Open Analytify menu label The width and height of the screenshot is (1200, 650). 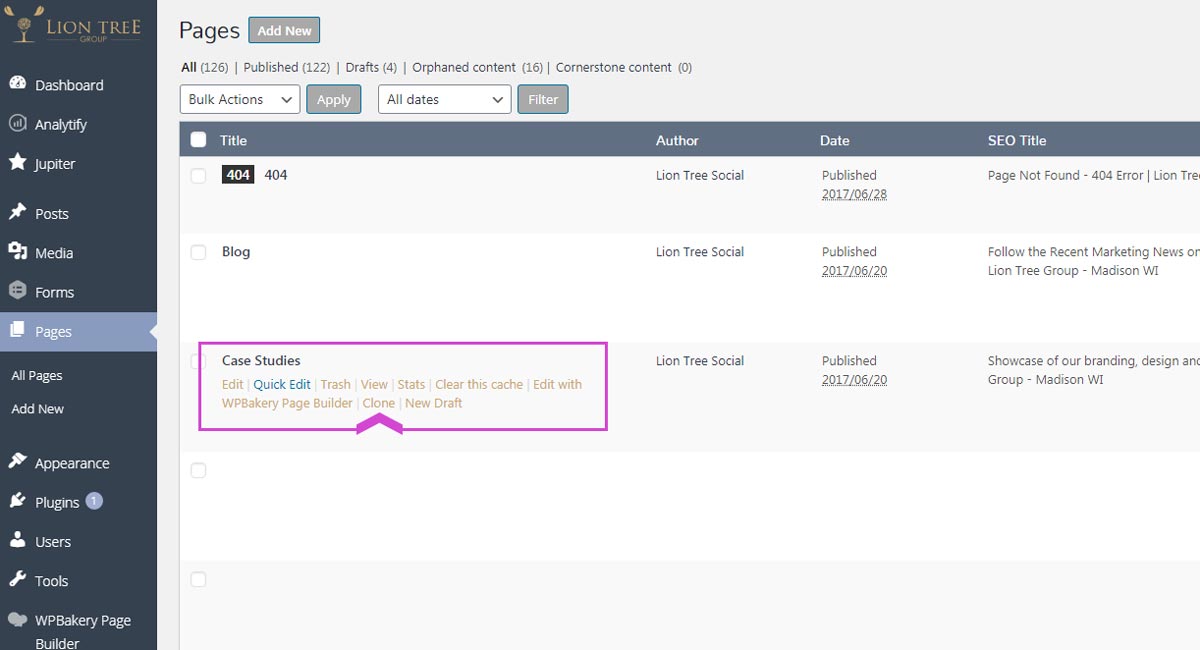(x=61, y=124)
